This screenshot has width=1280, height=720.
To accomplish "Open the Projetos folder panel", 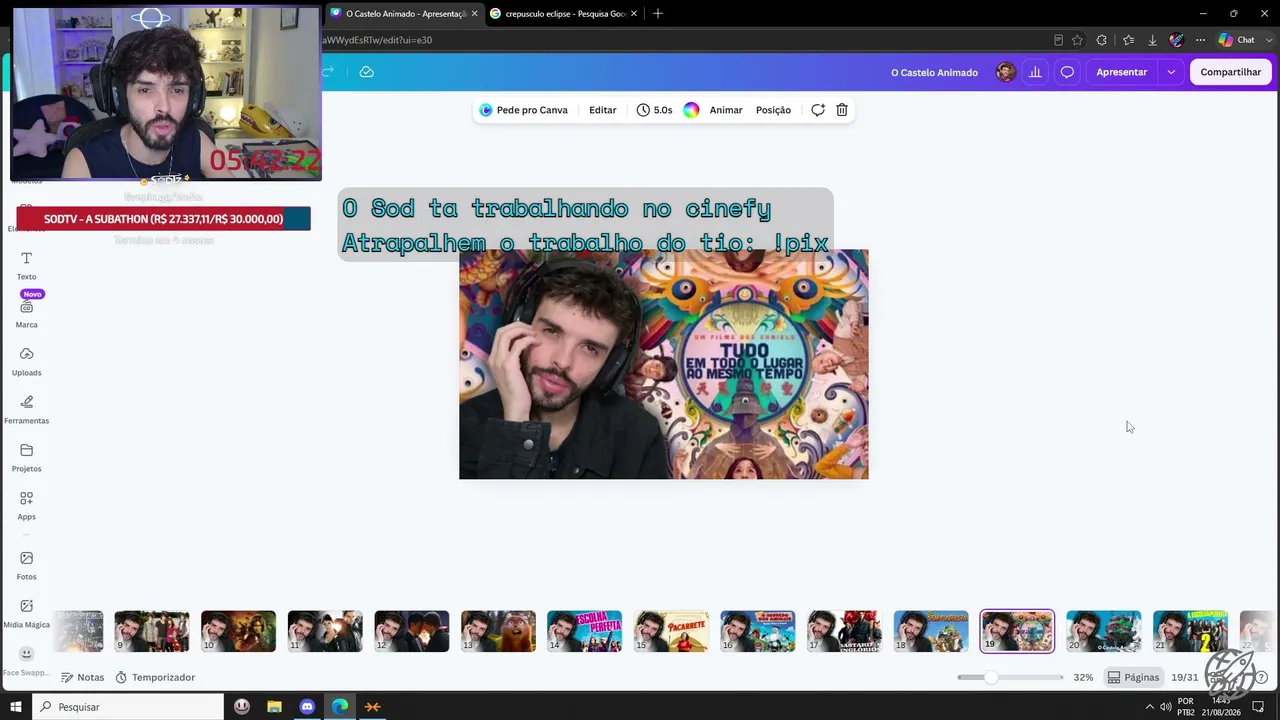I will pos(27,458).
